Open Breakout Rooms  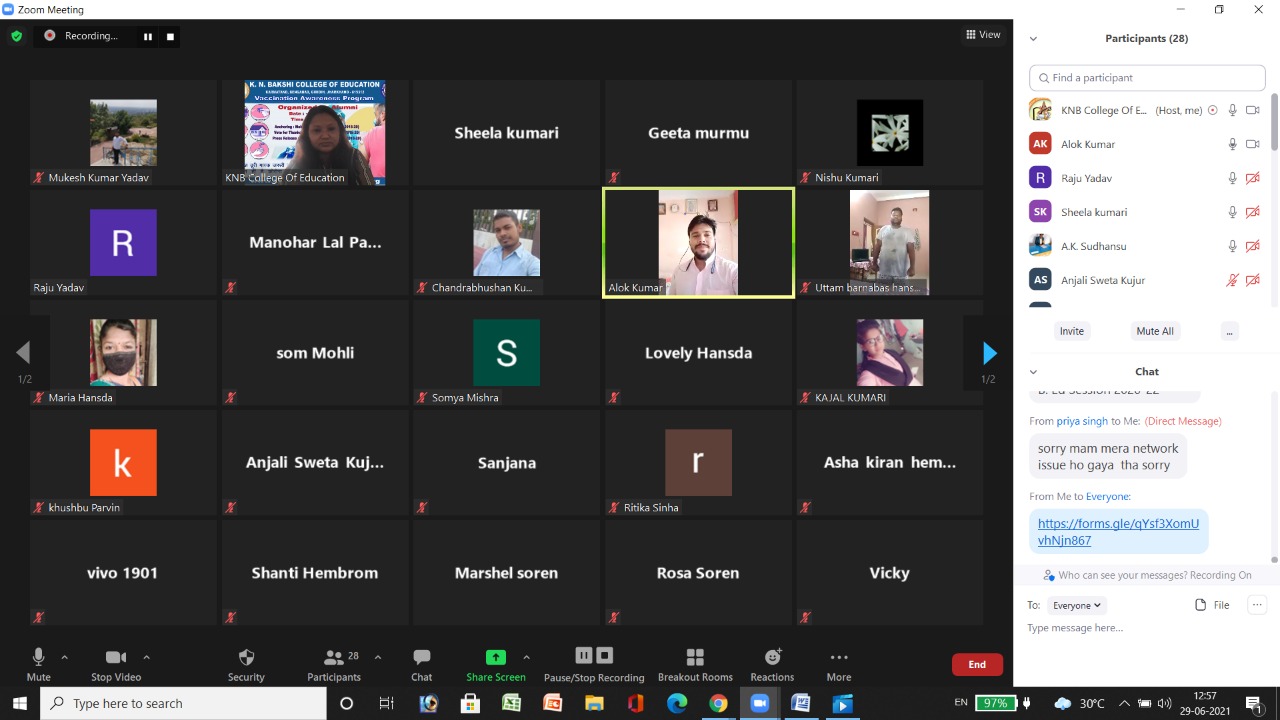click(x=695, y=664)
